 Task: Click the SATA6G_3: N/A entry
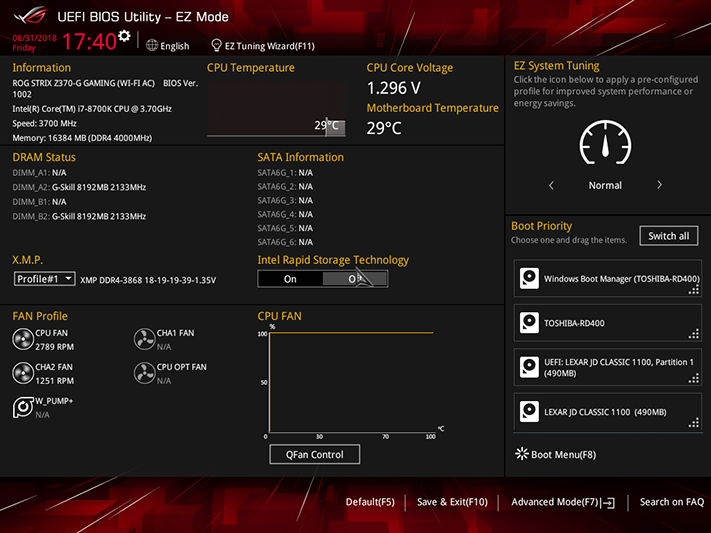(285, 200)
